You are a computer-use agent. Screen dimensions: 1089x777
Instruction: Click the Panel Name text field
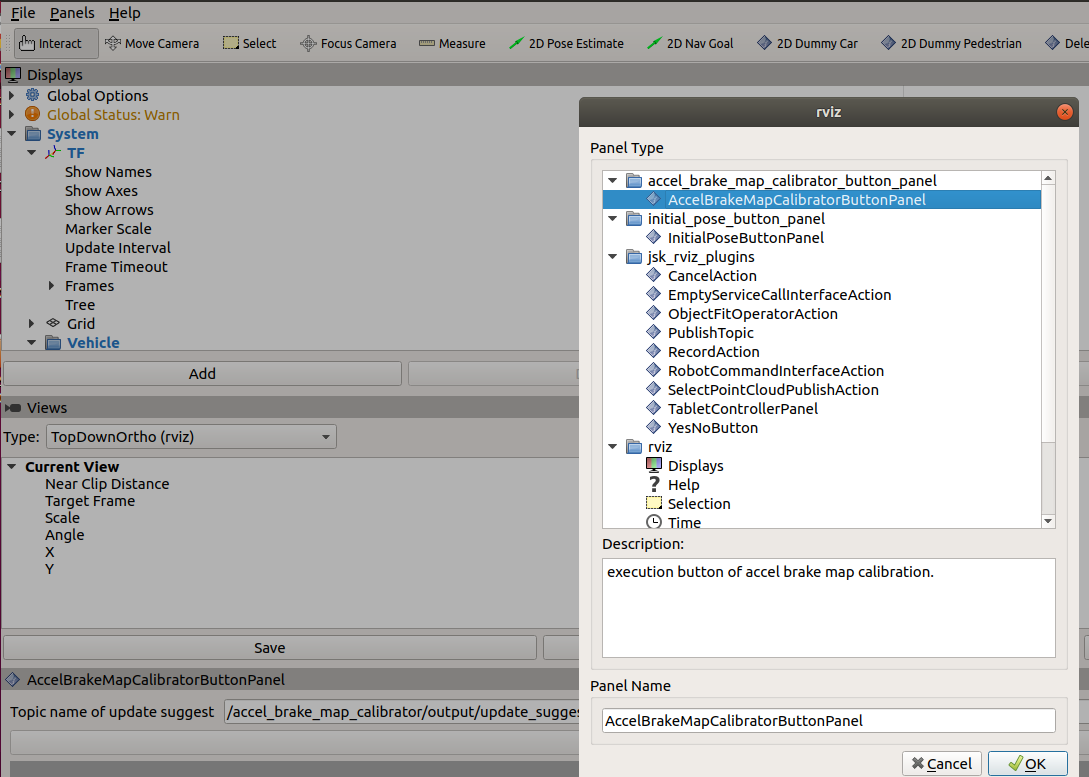(x=828, y=720)
